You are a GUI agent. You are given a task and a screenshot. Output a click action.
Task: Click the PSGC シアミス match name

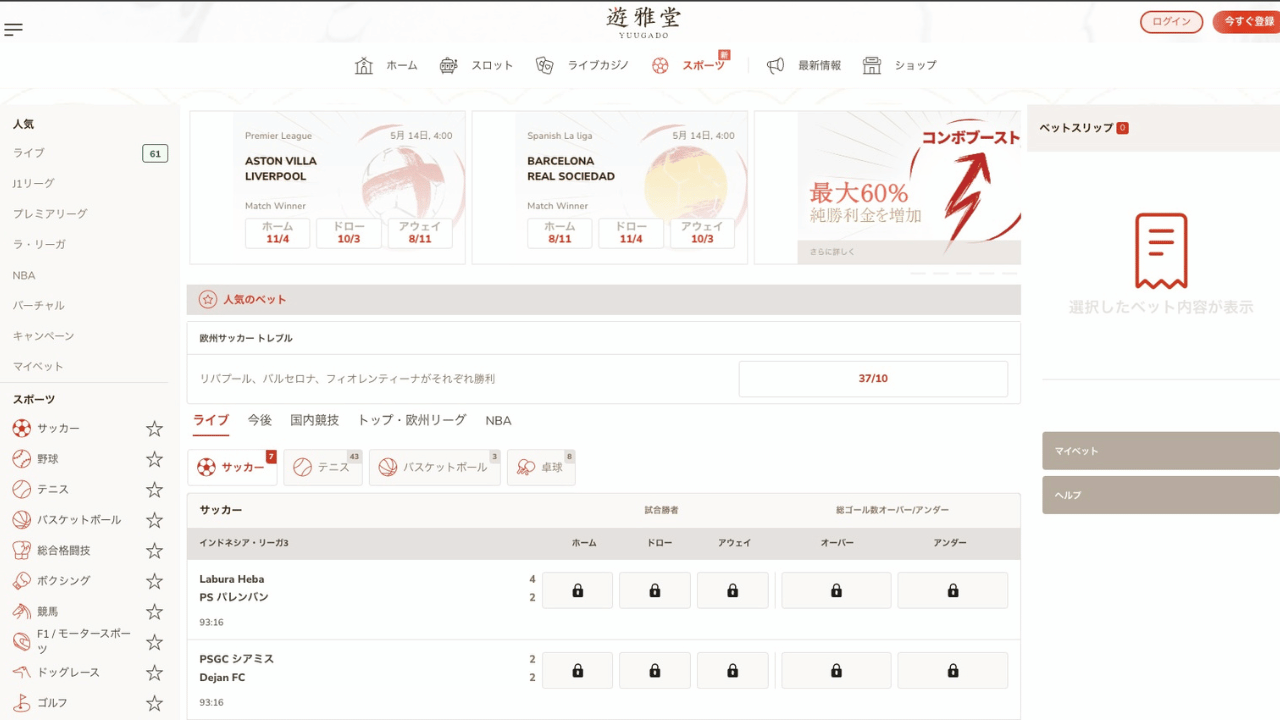click(x=237, y=659)
